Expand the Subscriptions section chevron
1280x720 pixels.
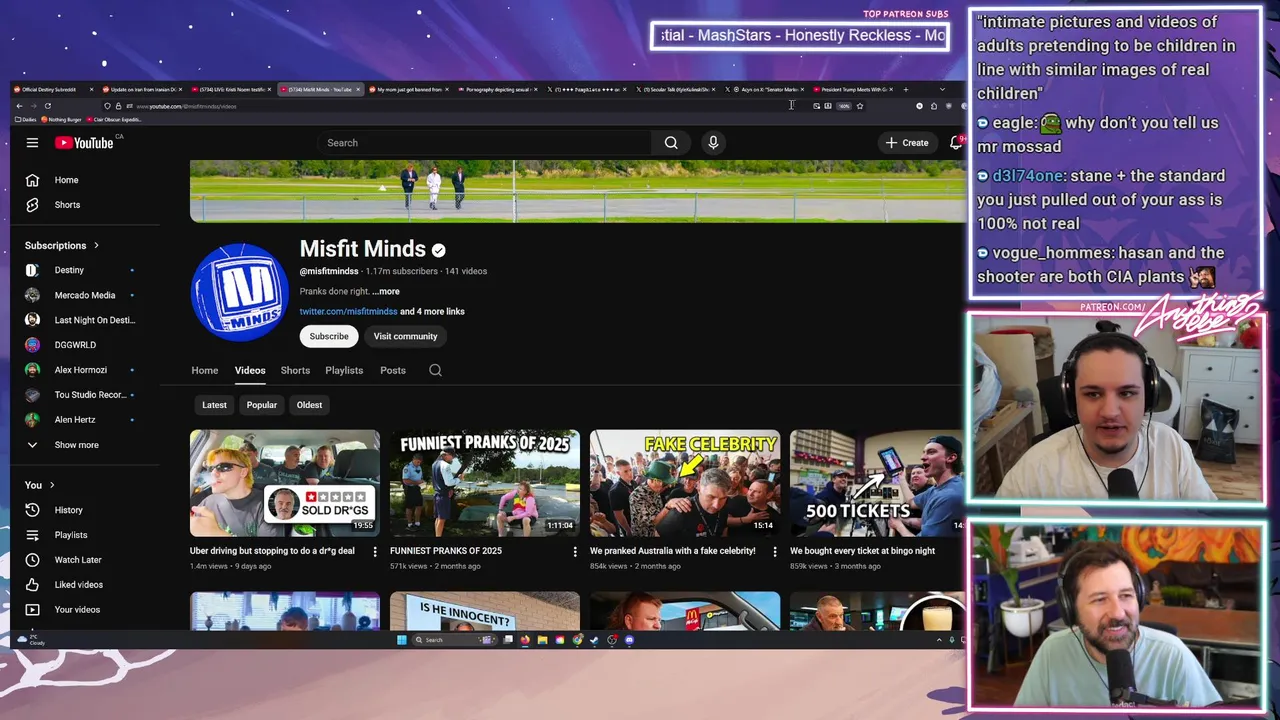(97, 245)
